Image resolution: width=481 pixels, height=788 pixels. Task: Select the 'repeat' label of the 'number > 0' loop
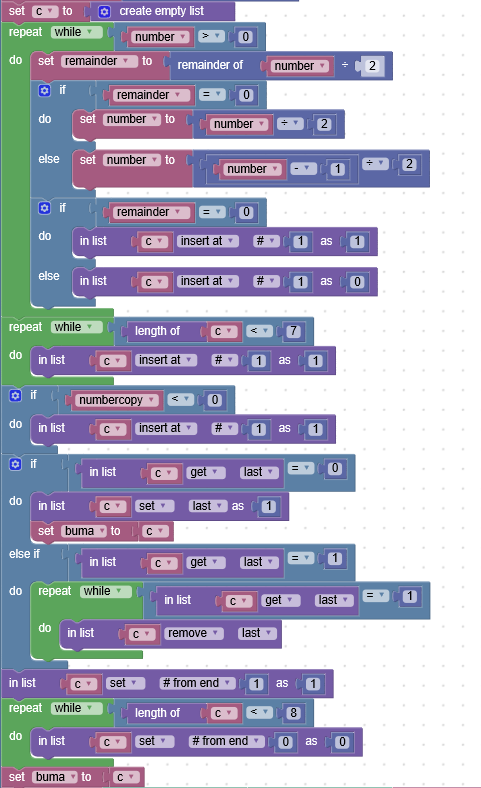point(25,32)
